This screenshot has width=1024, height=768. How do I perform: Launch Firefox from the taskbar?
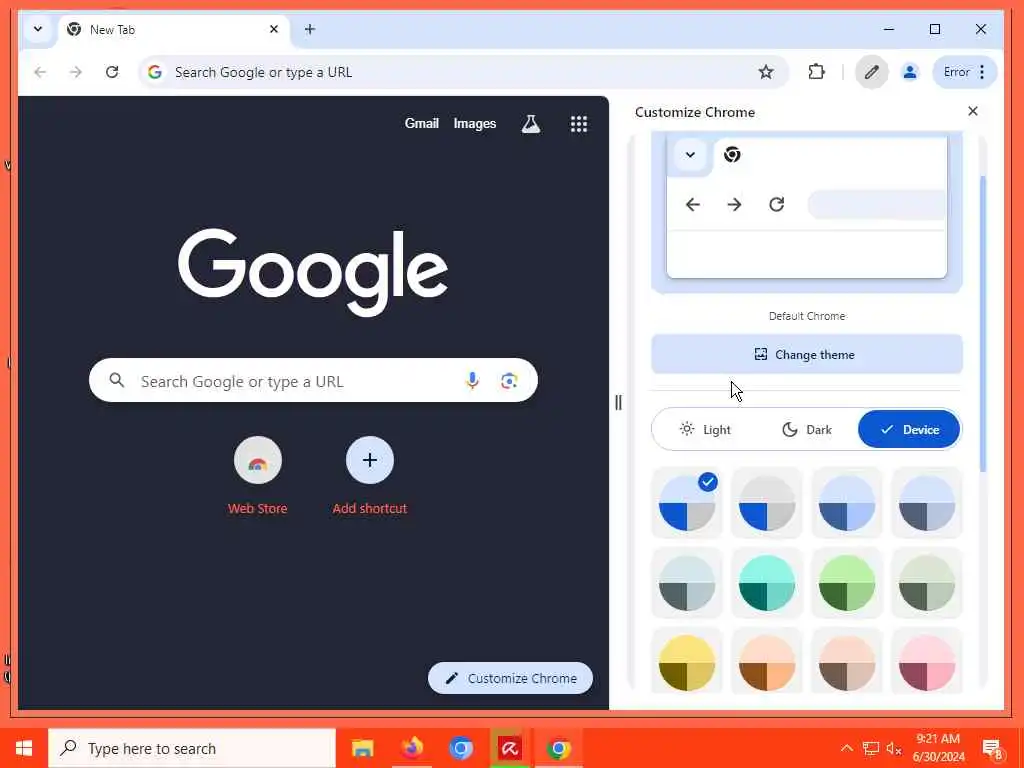[x=411, y=748]
